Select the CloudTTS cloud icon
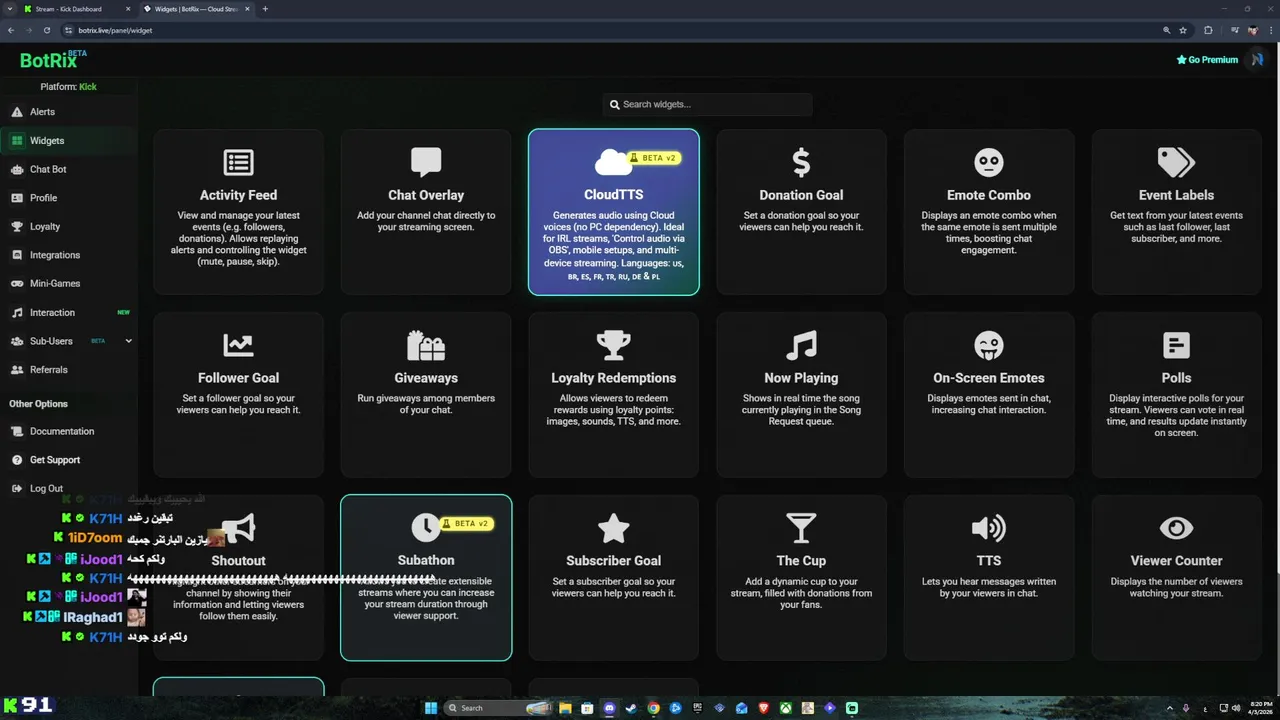This screenshot has width=1280, height=720. coord(612,162)
